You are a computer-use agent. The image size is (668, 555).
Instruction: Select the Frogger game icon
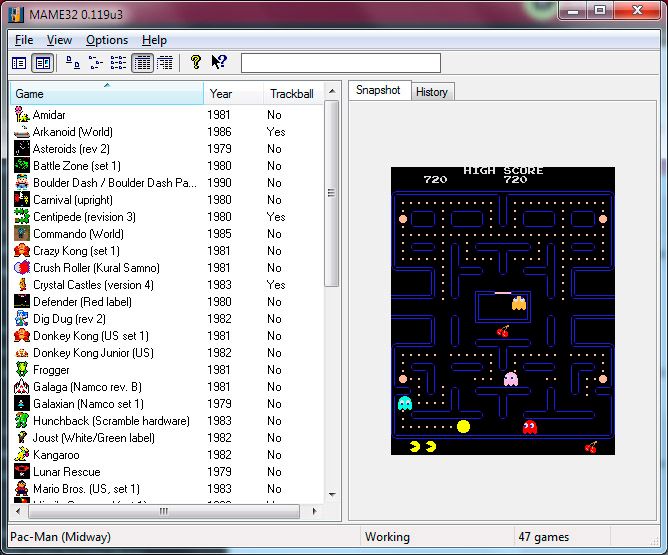pyautogui.click(x=22, y=370)
